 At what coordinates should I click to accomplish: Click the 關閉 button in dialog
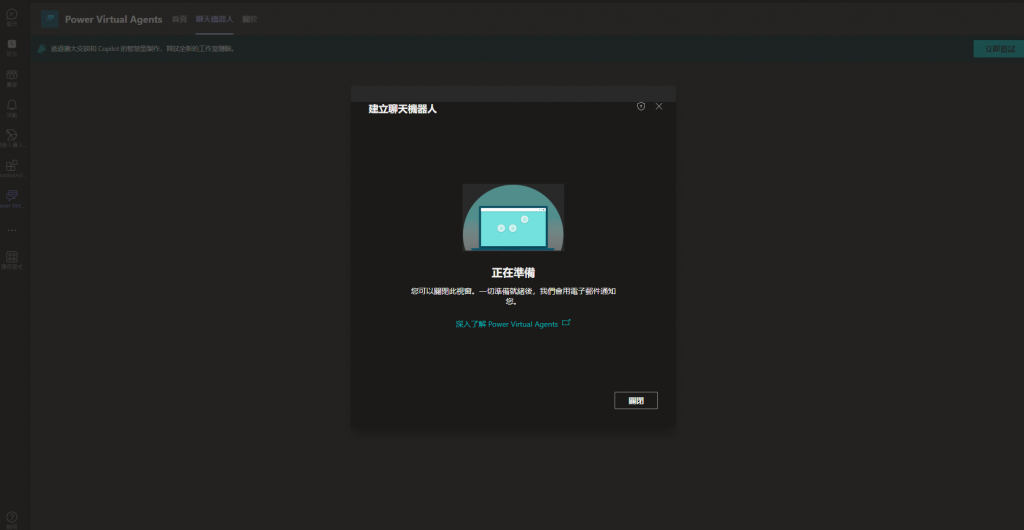click(635, 401)
